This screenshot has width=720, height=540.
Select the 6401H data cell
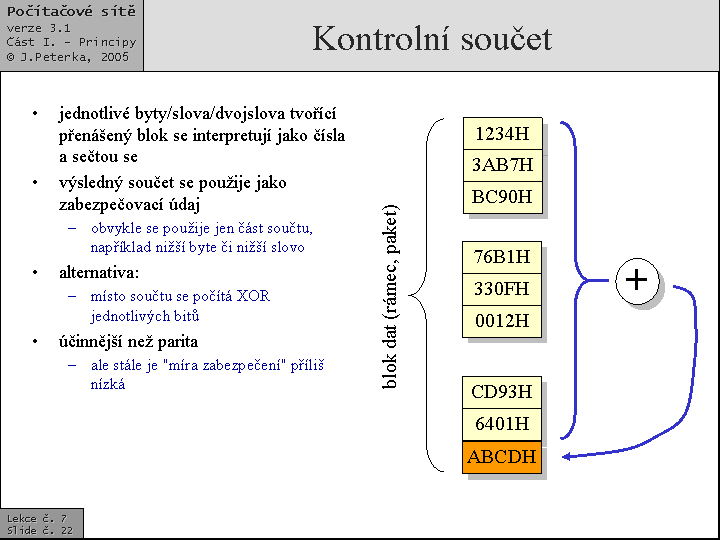pos(502,424)
